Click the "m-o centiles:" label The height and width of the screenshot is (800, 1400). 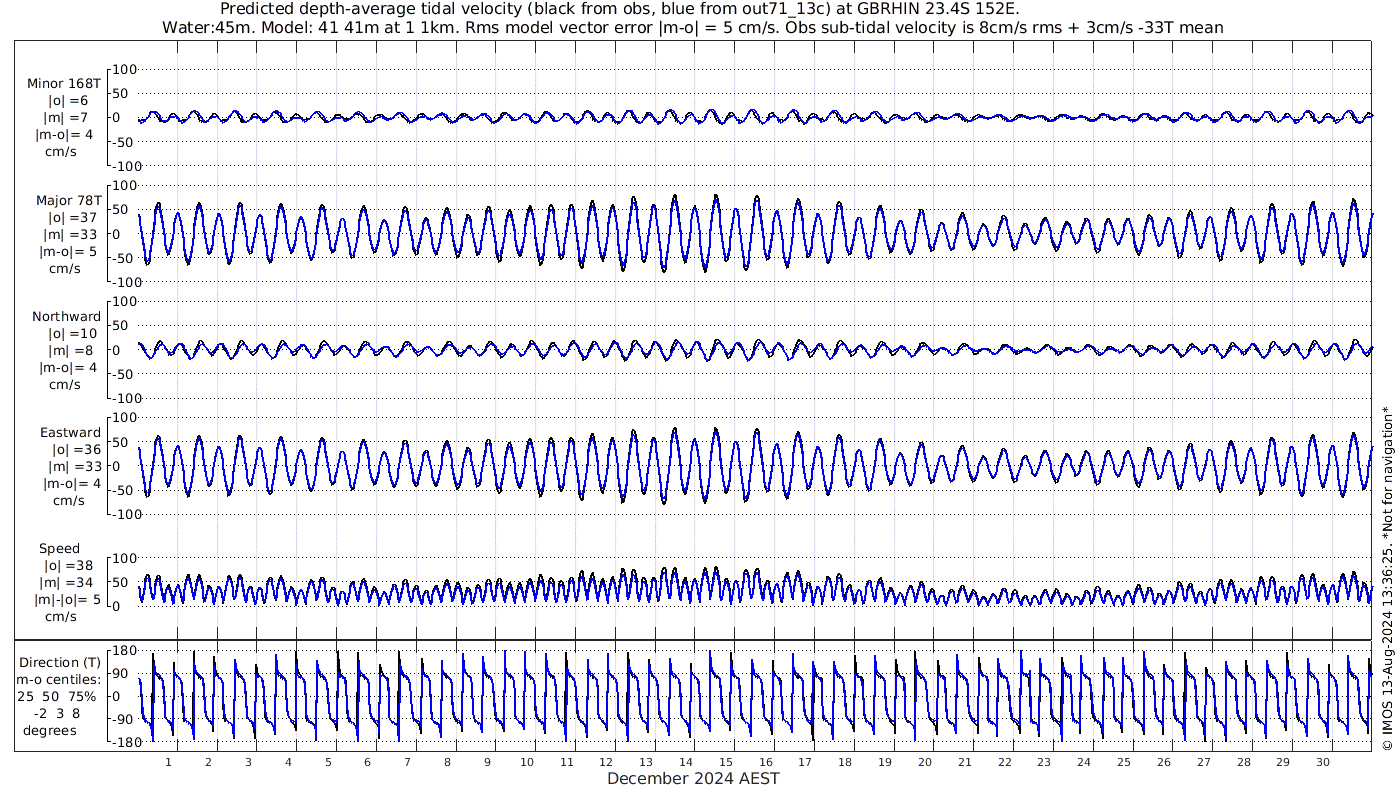click(59, 679)
